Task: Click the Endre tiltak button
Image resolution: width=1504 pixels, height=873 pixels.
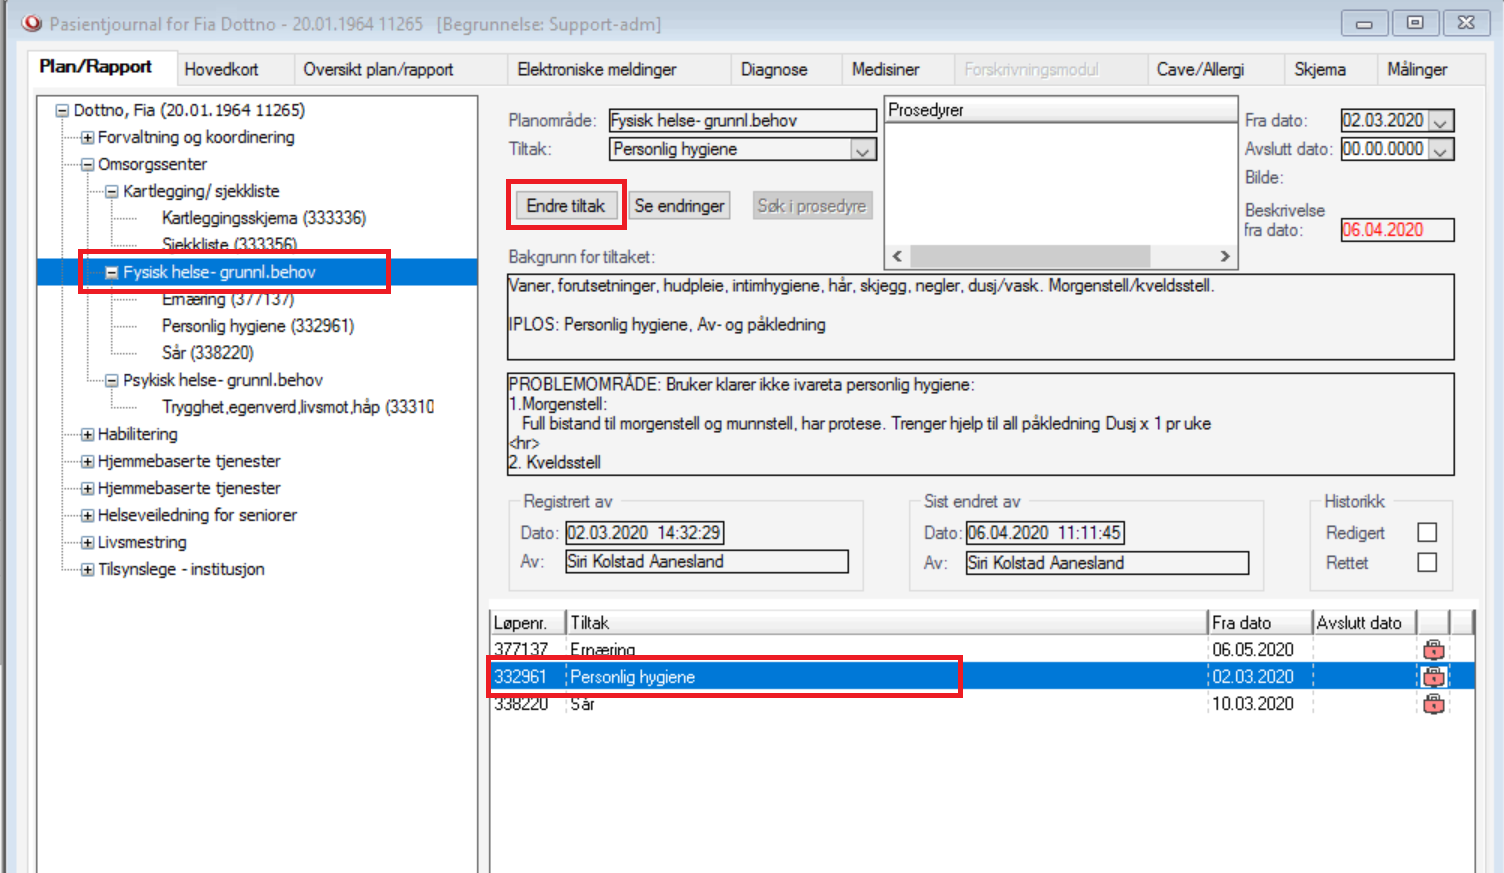Action: [x=566, y=206]
